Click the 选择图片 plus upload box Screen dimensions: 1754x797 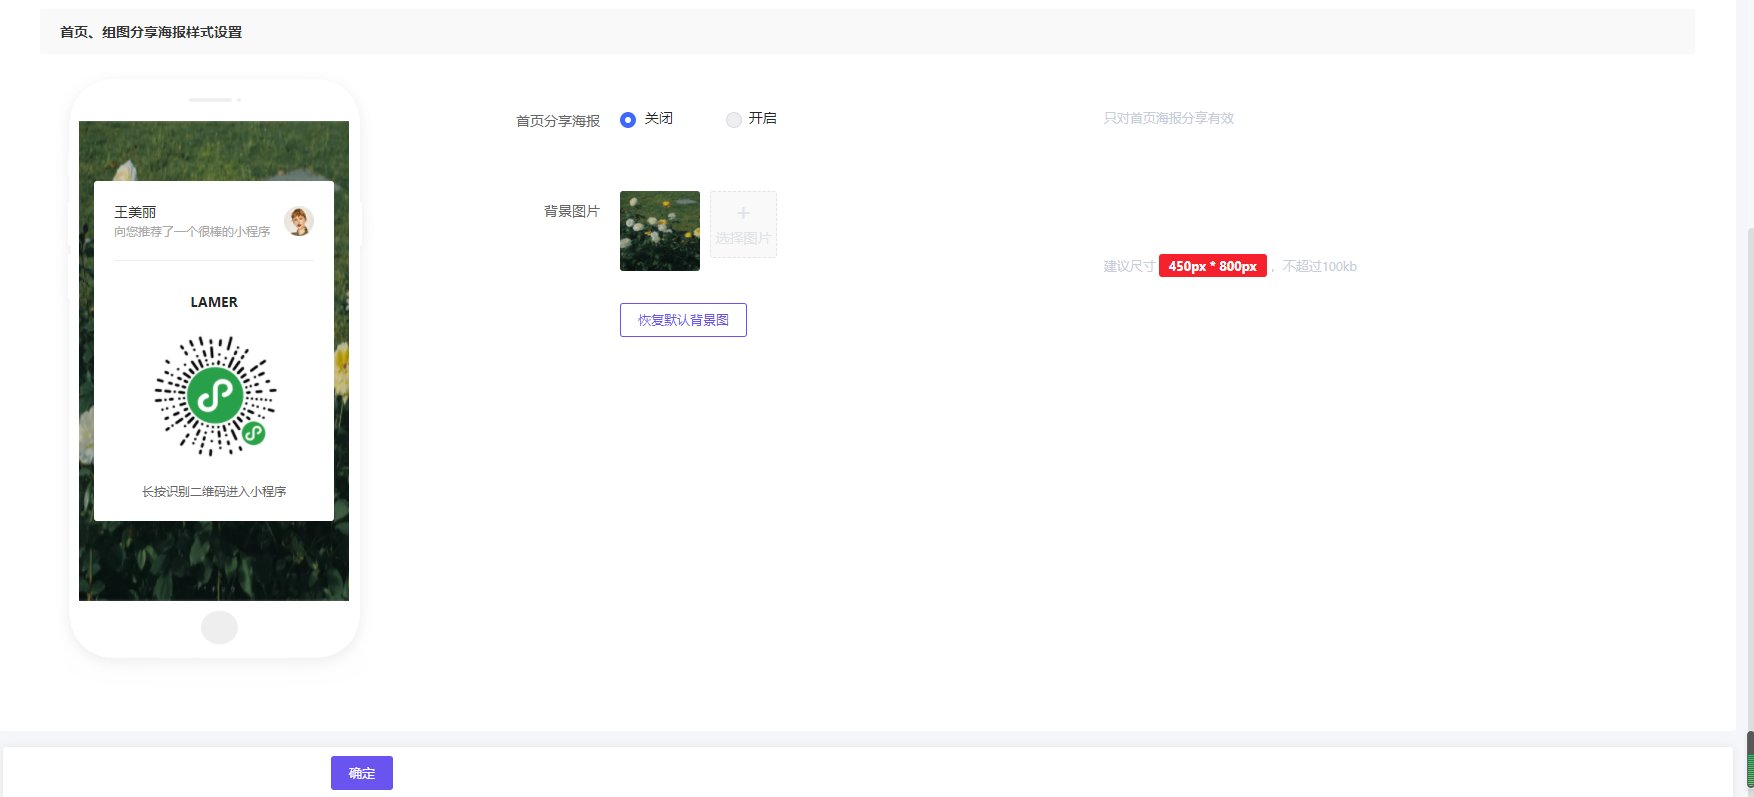tap(743, 224)
